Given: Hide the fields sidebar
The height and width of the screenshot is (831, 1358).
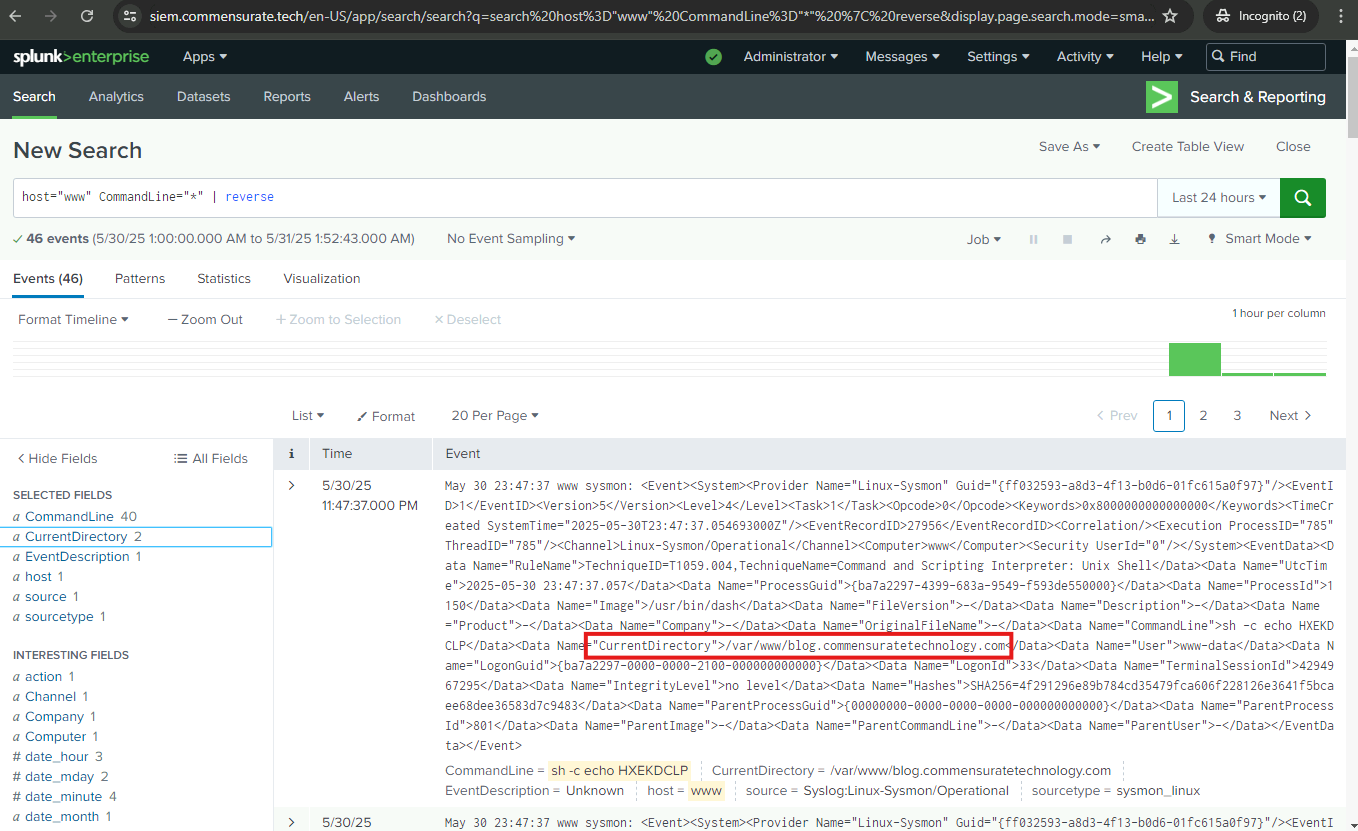Looking at the screenshot, I should pos(57,458).
